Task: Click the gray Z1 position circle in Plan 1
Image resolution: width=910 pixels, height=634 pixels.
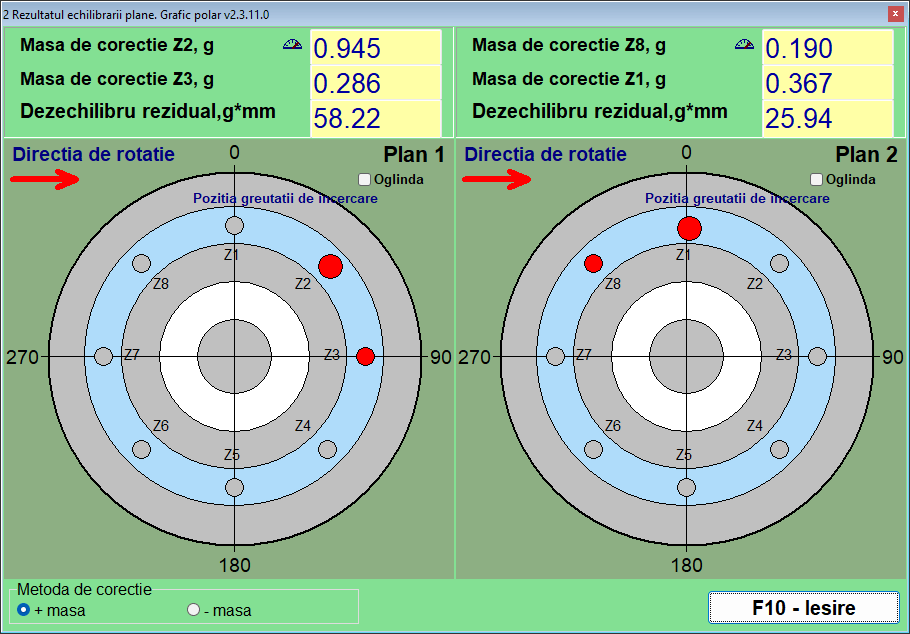Action: point(234,225)
